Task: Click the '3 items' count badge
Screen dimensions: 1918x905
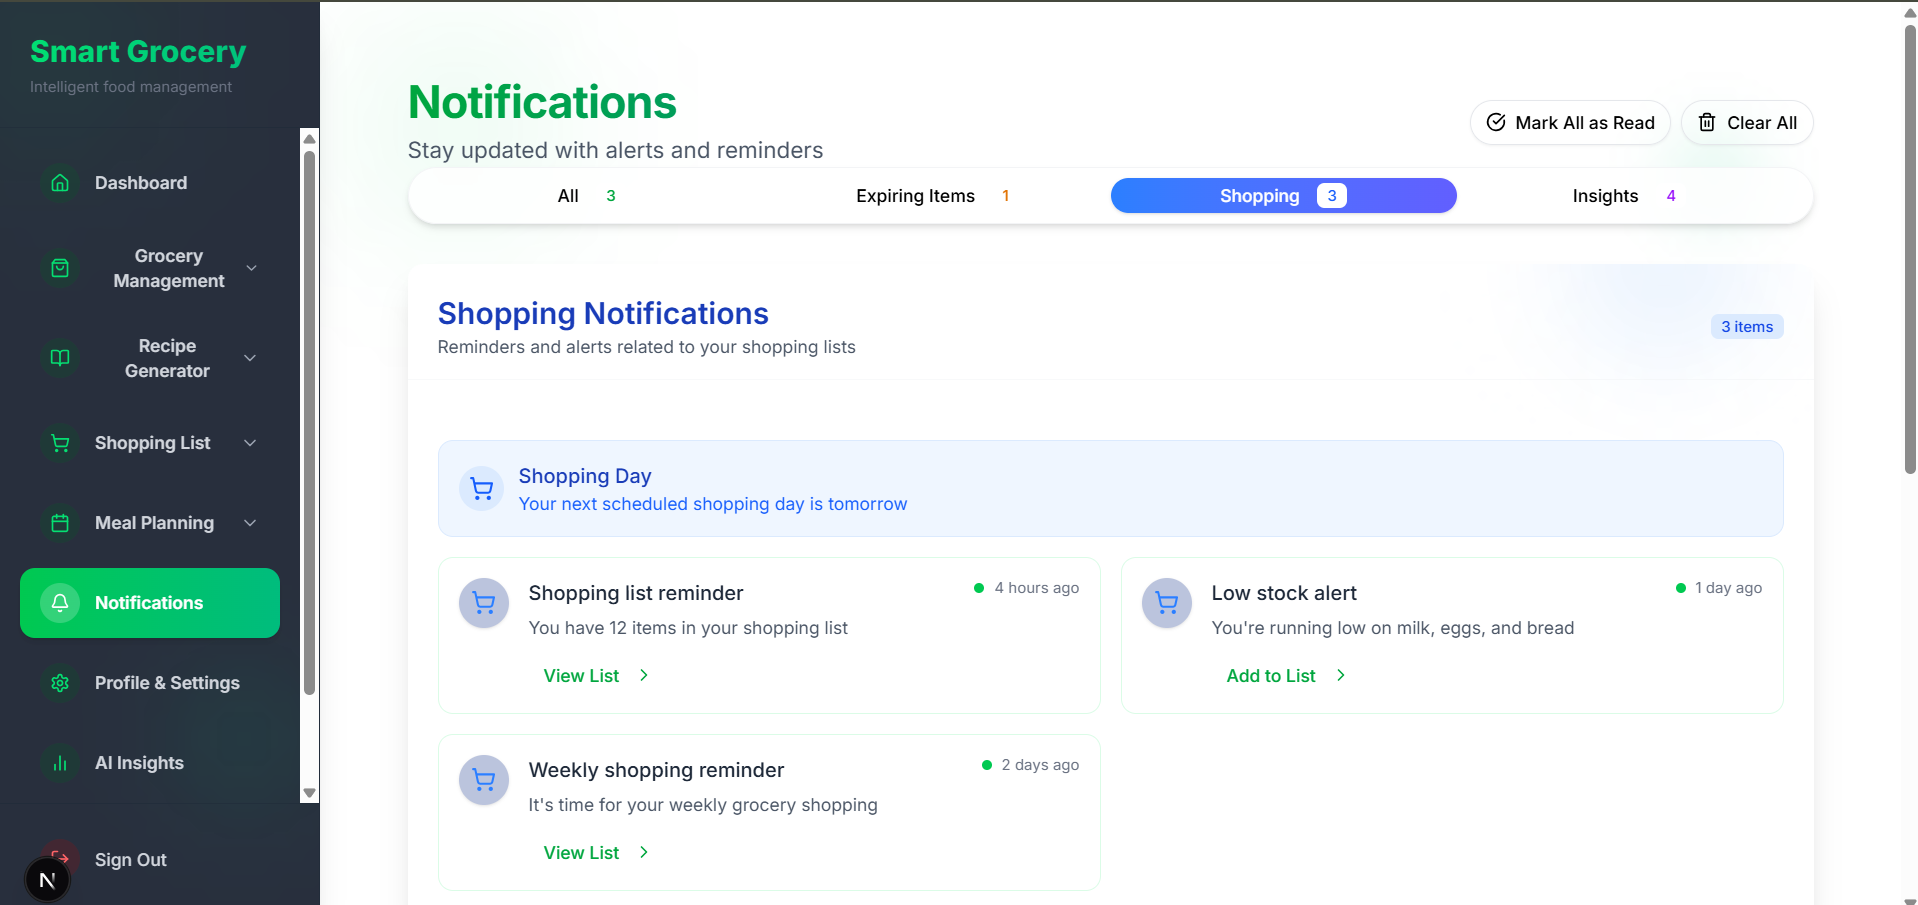Action: point(1747,327)
